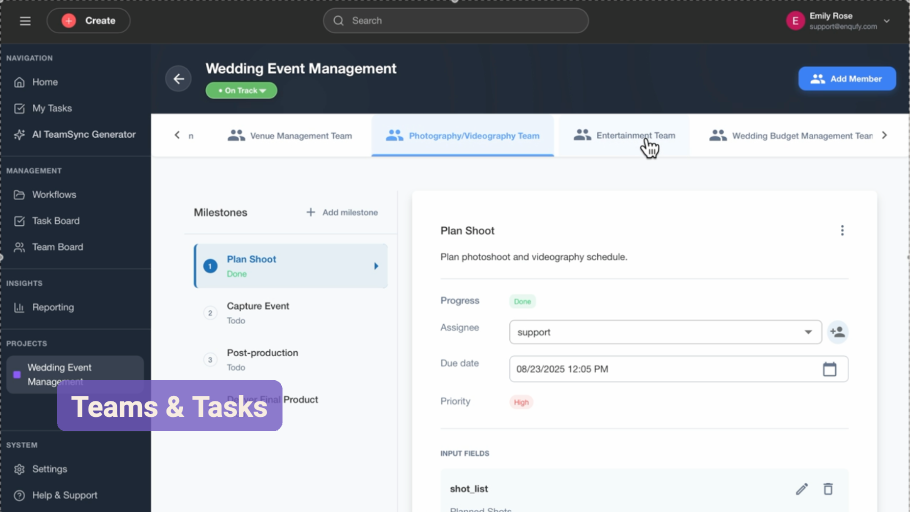Click the Plan Shoot description text
This screenshot has height=512, width=910.
(533, 257)
